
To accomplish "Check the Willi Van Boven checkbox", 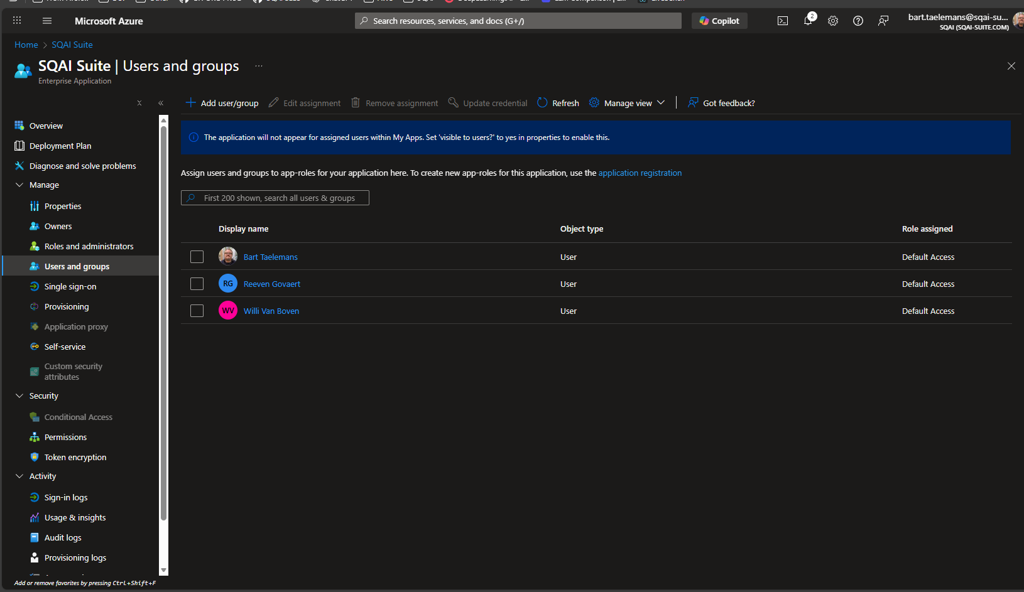I will pos(197,311).
